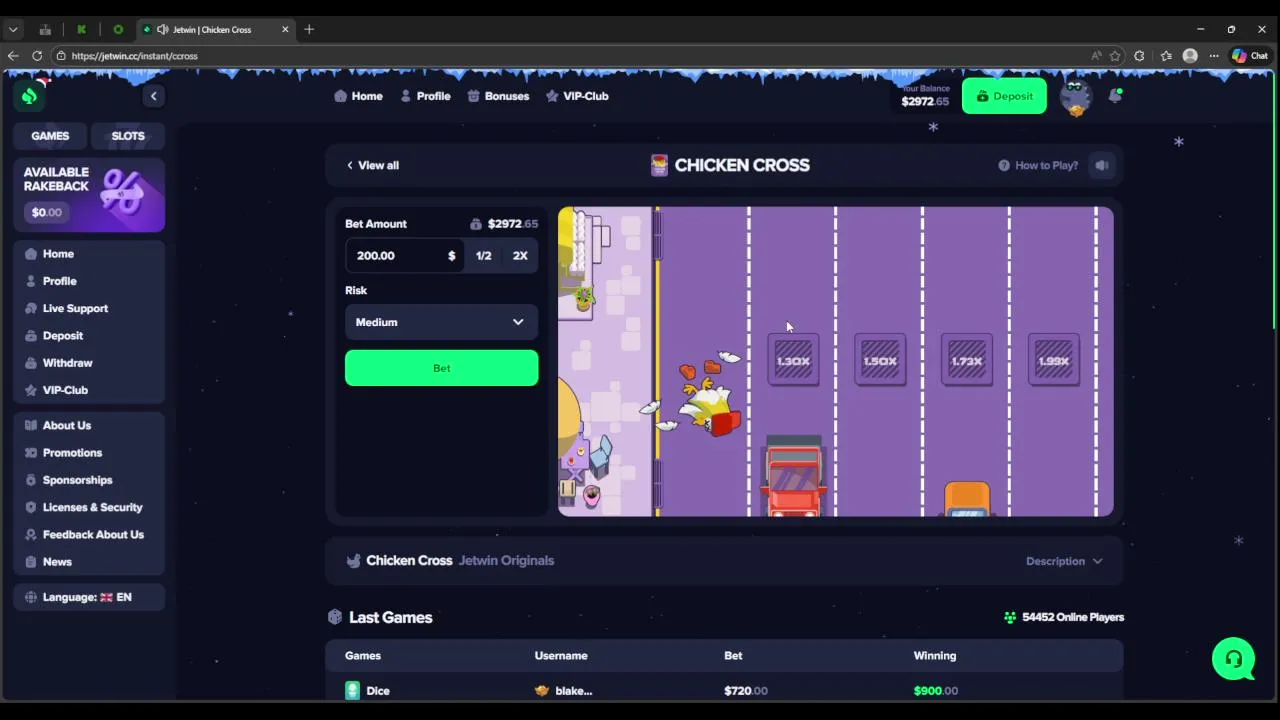Open Profile in the sidebar
Screen dimensions: 1280x720
point(89,281)
